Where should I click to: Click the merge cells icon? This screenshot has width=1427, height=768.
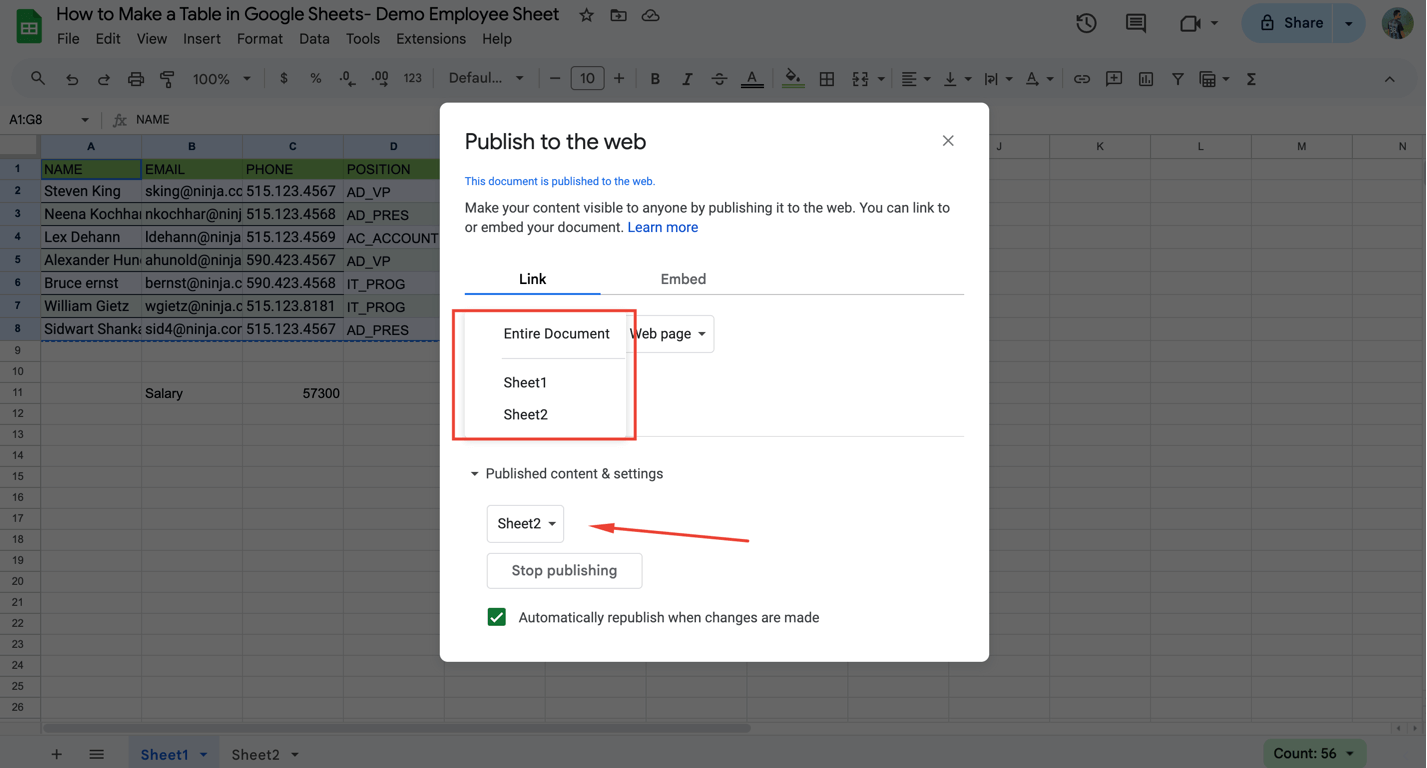860,79
